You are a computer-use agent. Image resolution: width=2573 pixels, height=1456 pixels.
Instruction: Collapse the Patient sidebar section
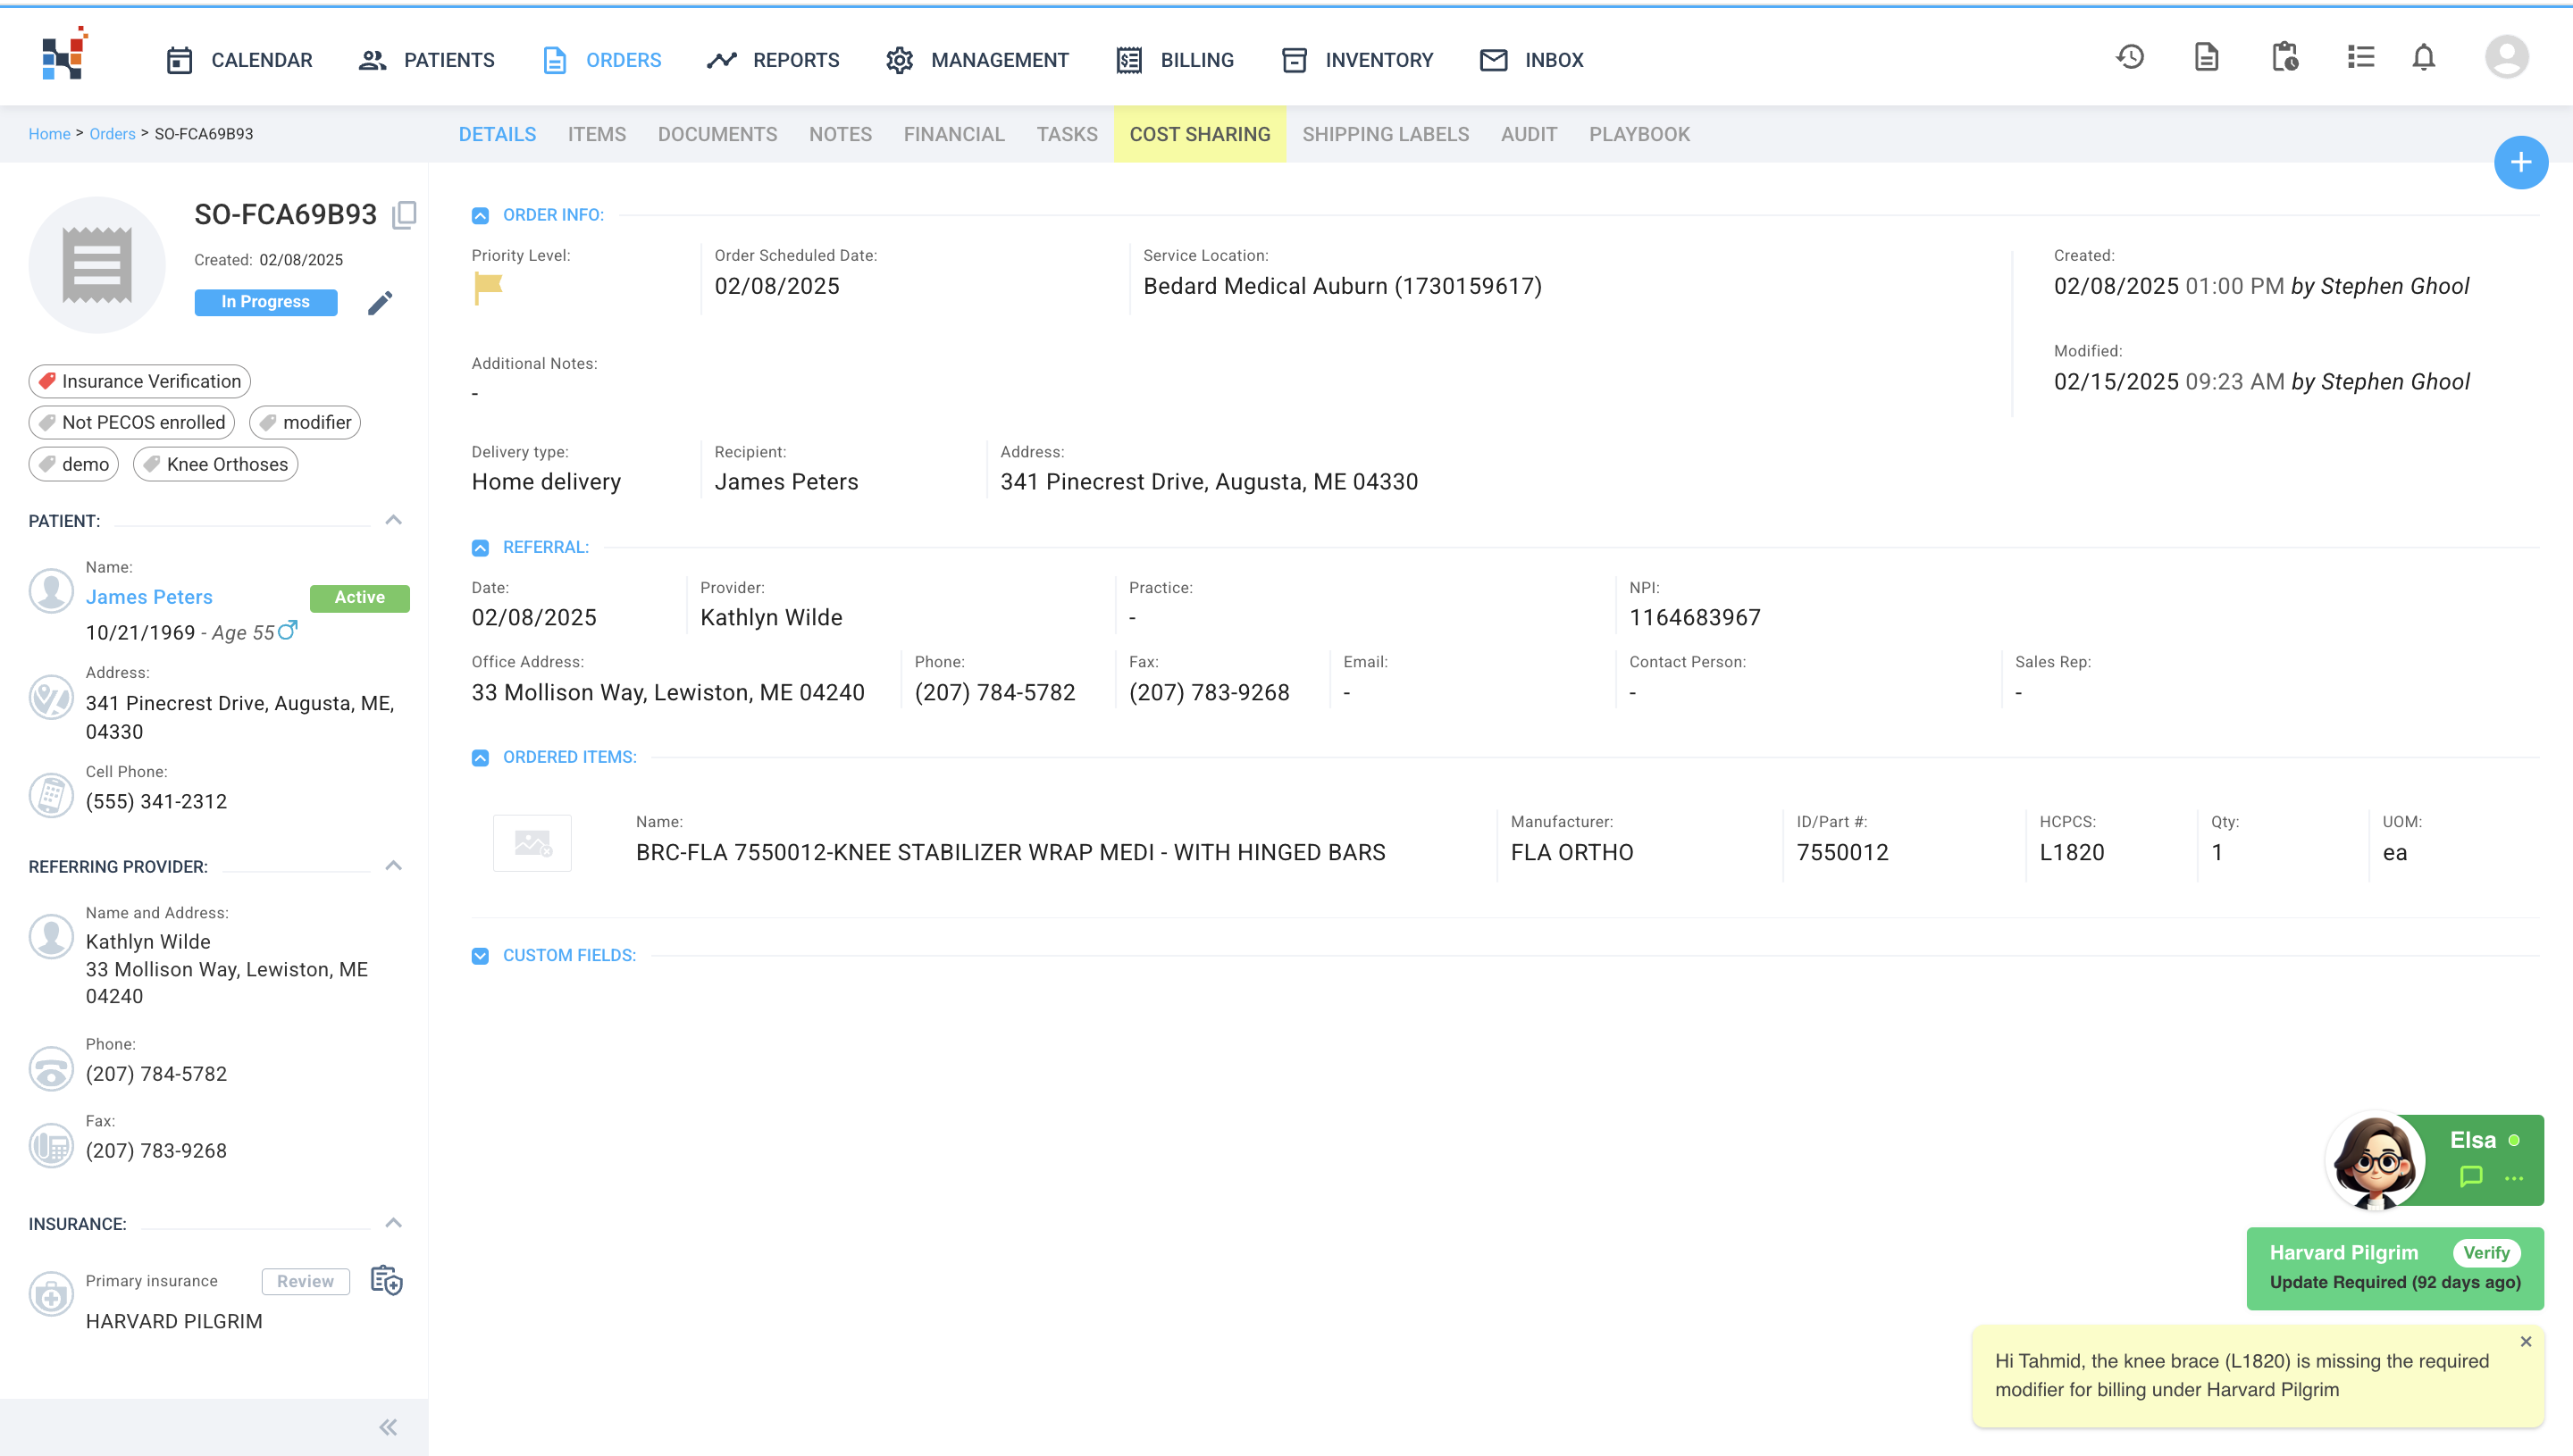click(x=393, y=520)
